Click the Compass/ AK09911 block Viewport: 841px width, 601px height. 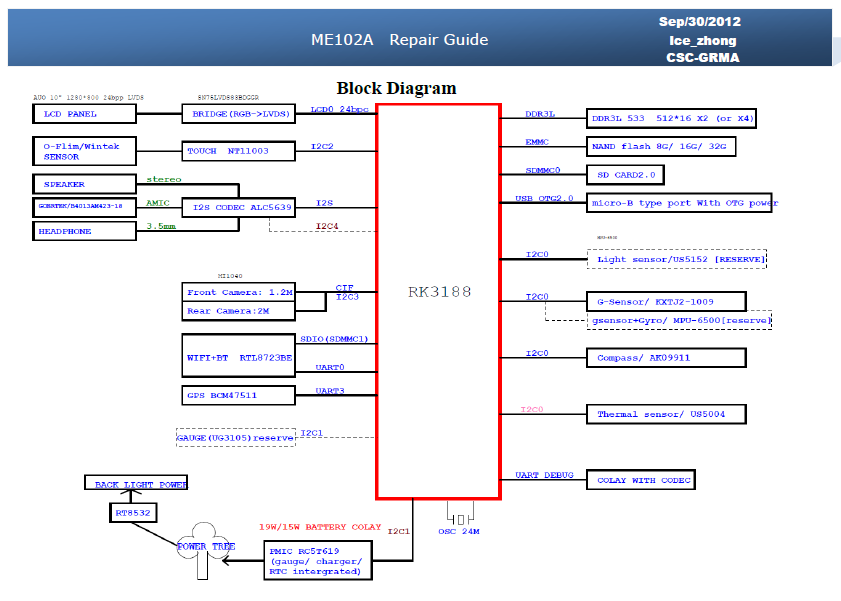tap(666, 358)
